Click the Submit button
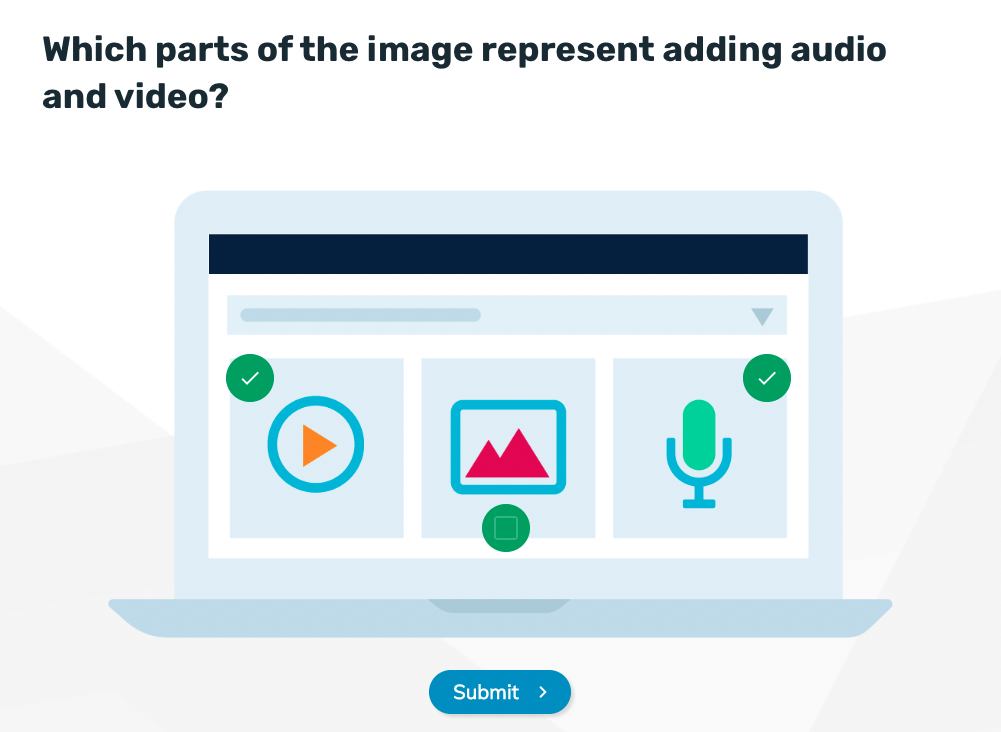 click(499, 692)
